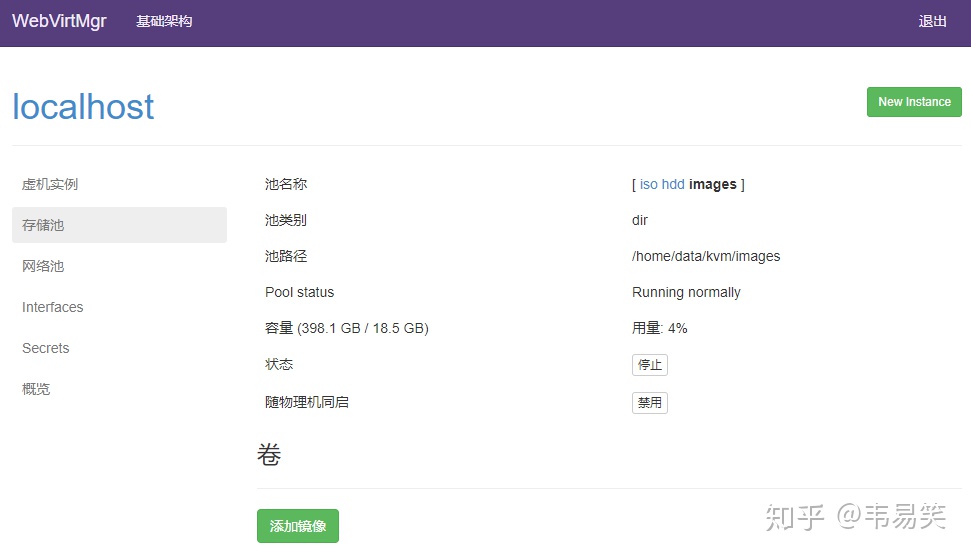Click the WebVirtMgr brand logo link
This screenshot has height=556, width=971.
pyautogui.click(x=59, y=21)
